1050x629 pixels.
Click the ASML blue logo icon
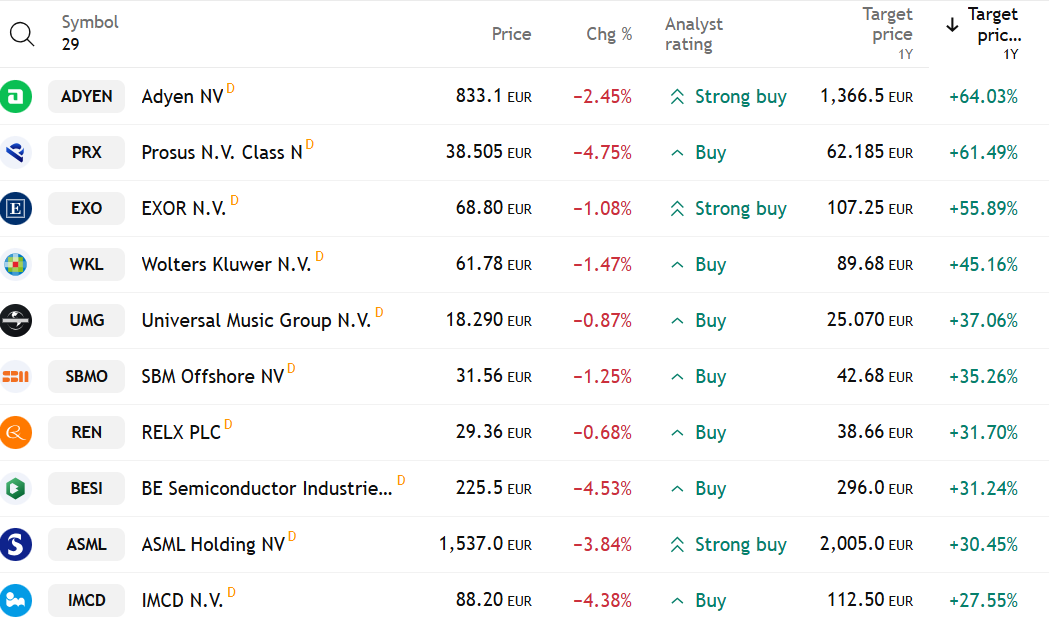[15, 544]
